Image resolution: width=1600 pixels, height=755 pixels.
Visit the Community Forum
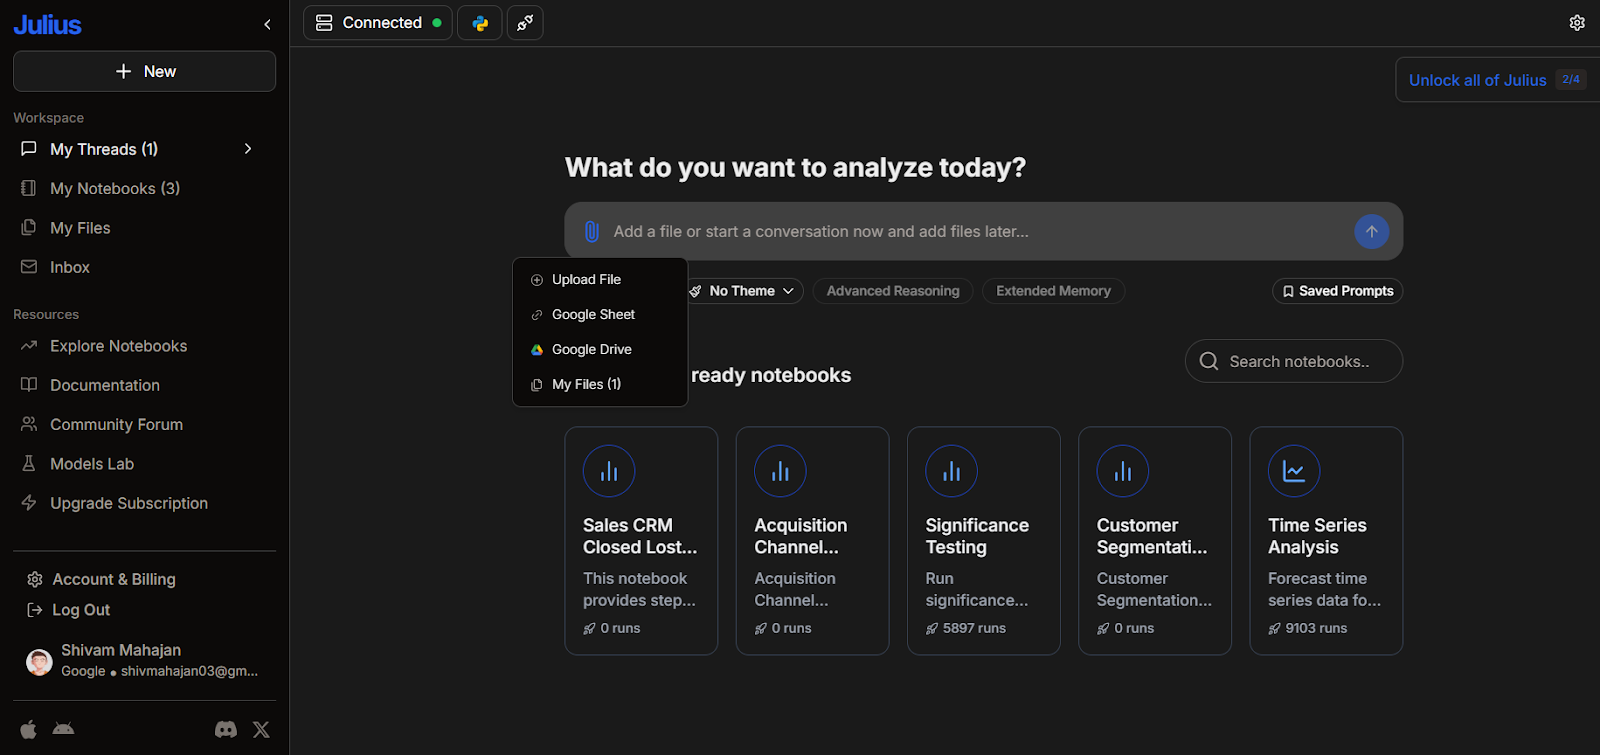(x=116, y=424)
